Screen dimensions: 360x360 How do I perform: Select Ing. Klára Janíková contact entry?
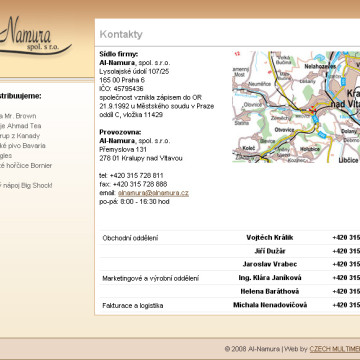point(270,278)
